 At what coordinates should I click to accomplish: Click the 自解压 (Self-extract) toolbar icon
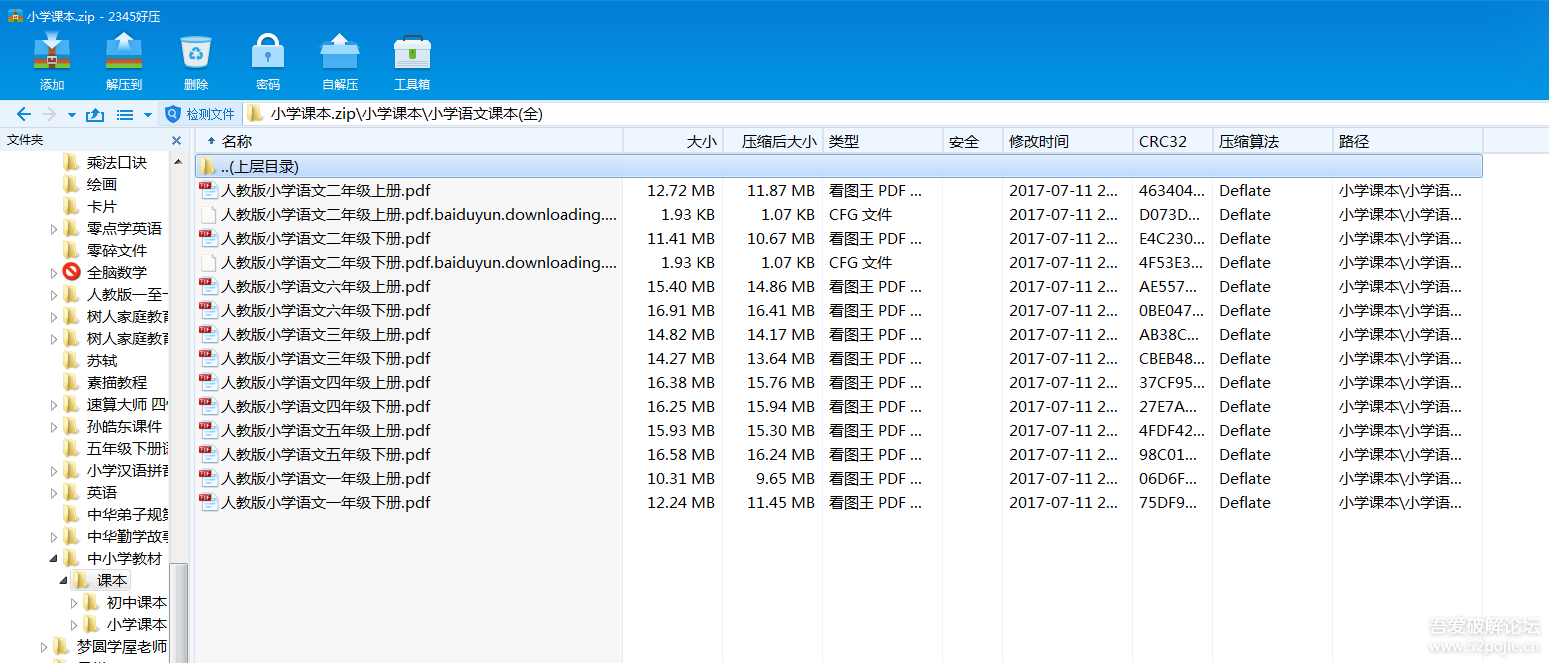tap(340, 53)
